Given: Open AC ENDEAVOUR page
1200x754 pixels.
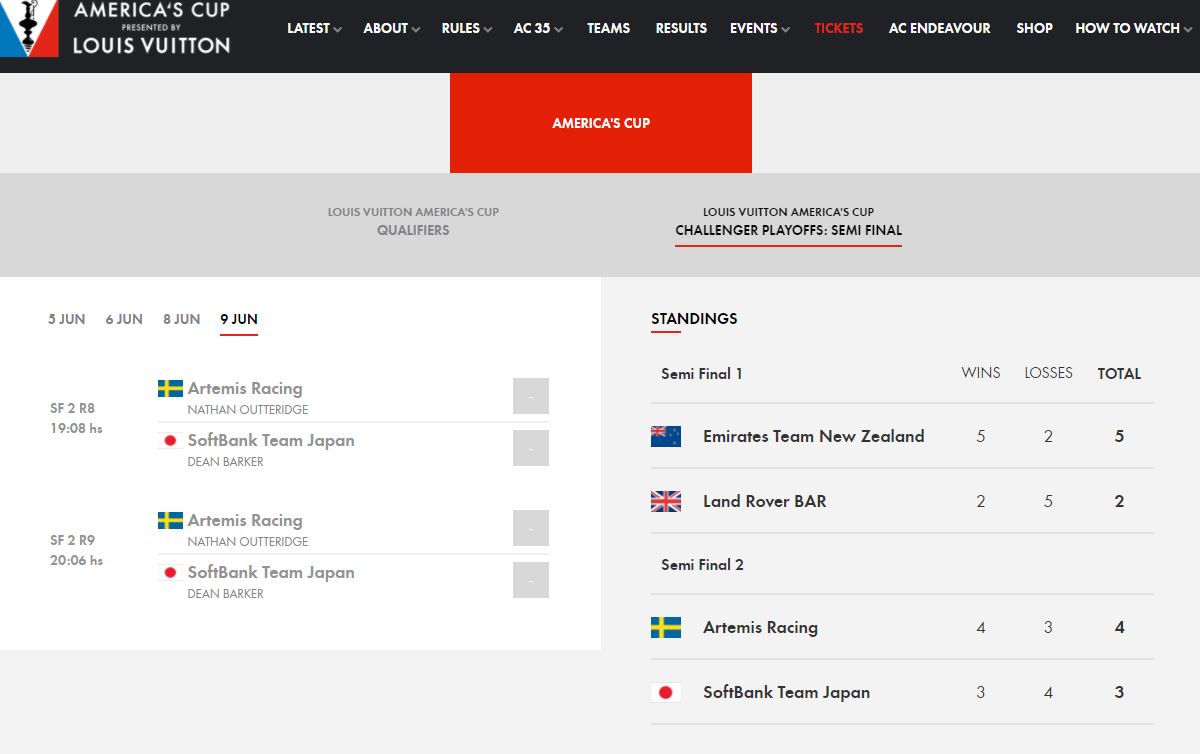Looking at the screenshot, I should click(x=940, y=28).
